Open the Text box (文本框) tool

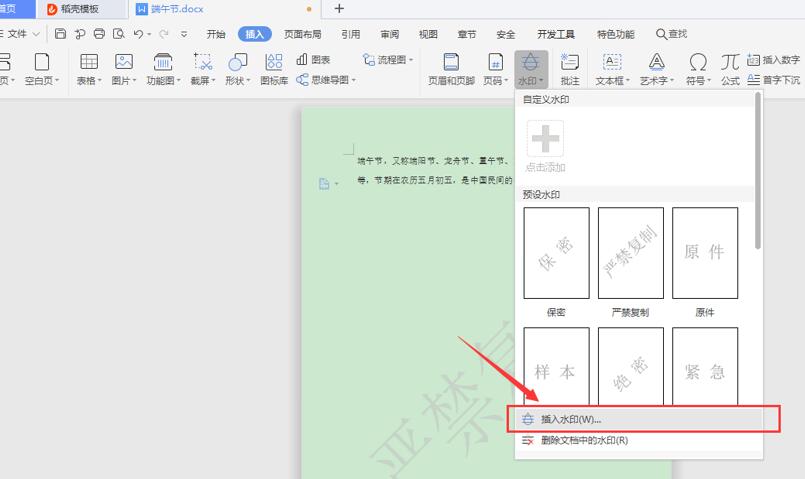(x=612, y=69)
